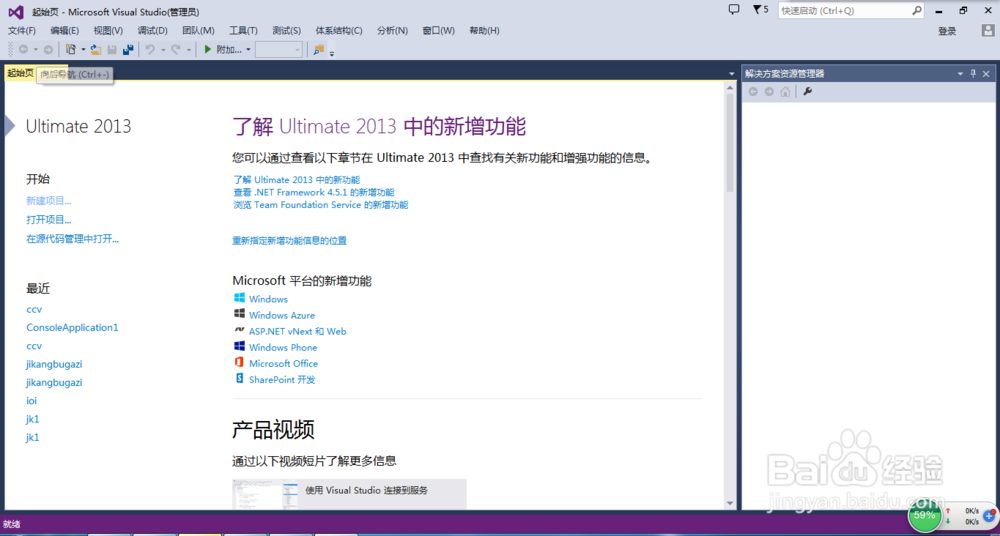Image resolution: width=1000 pixels, height=536 pixels.
Task: Click the Save floppy disk icon
Action: coord(112,49)
